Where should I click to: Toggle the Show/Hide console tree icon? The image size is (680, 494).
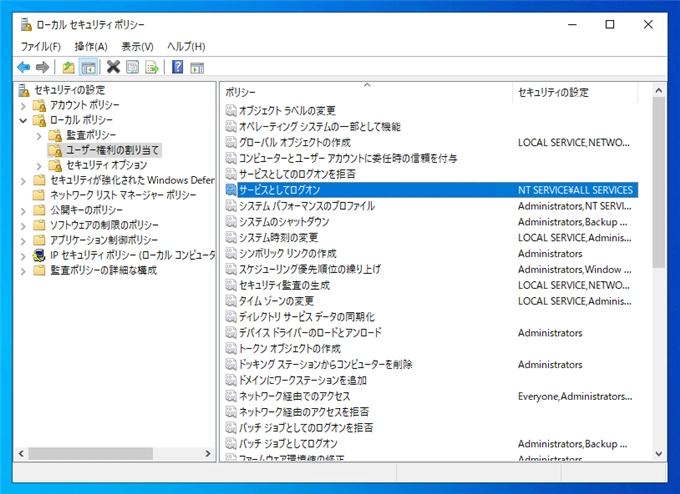pyautogui.click(x=88, y=67)
